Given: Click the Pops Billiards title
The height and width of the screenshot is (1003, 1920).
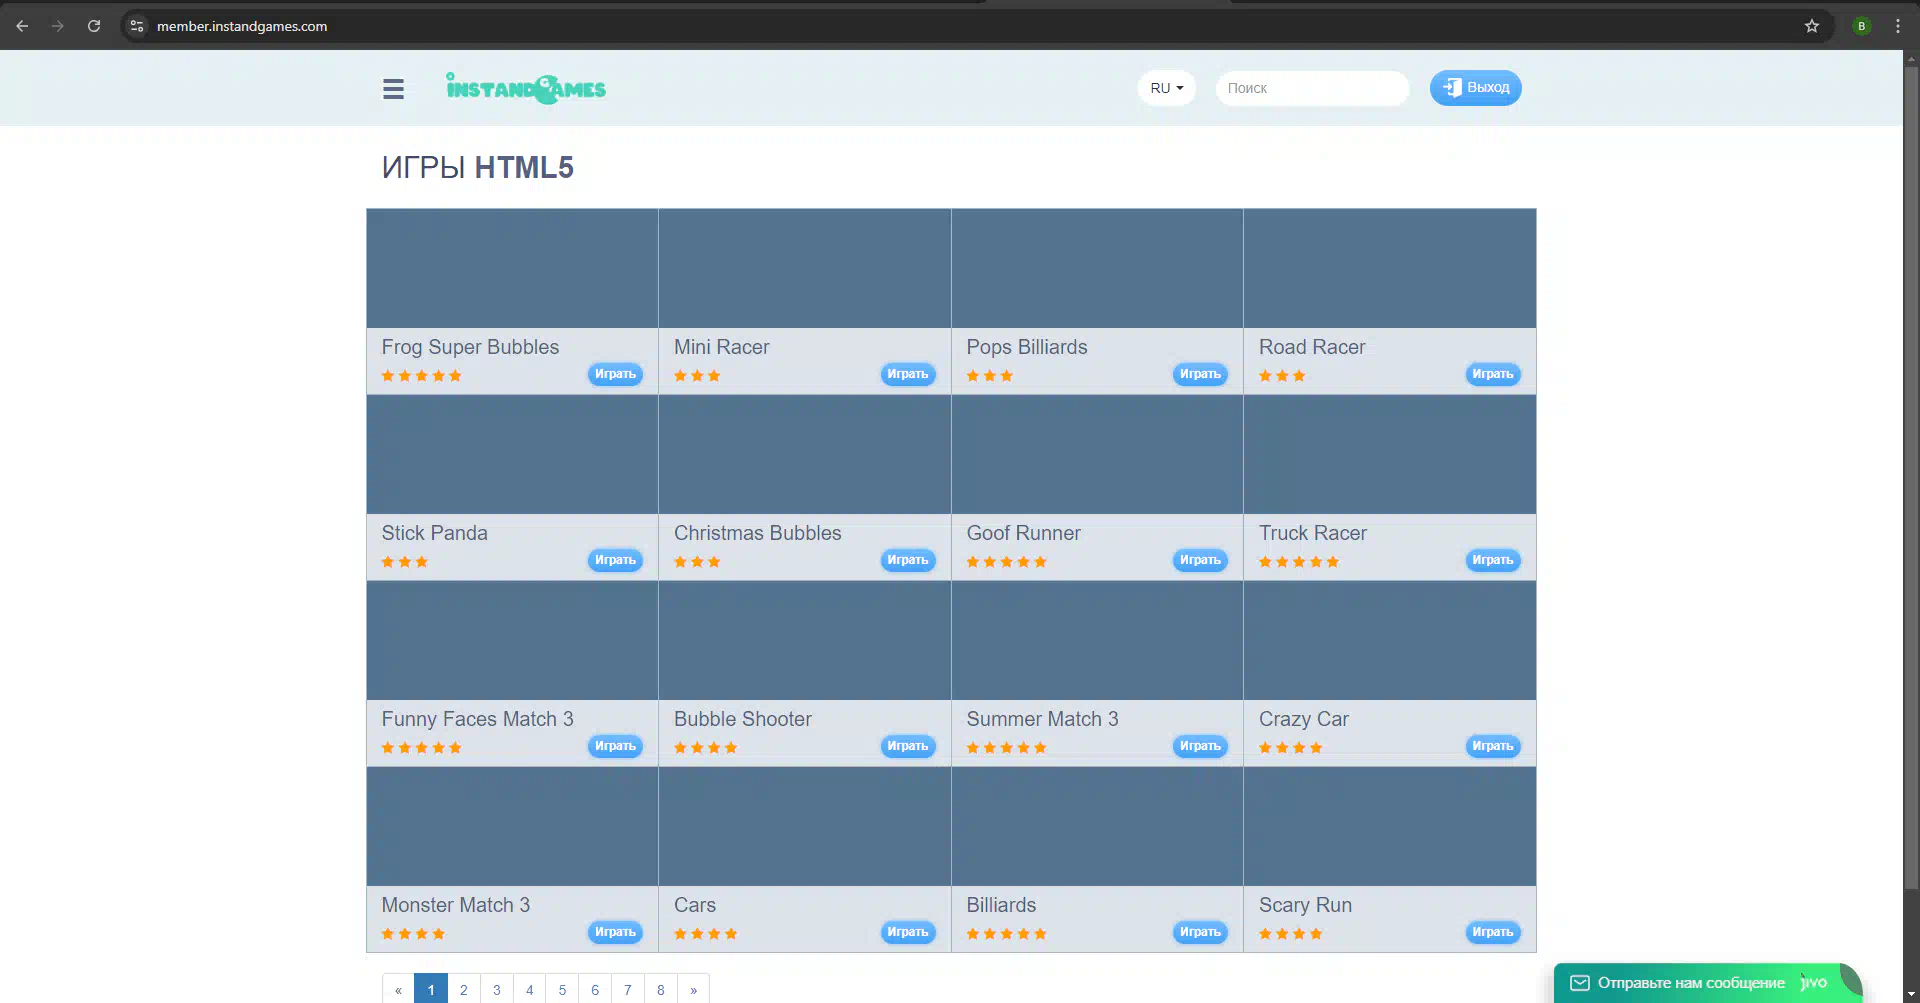Looking at the screenshot, I should tap(1026, 347).
